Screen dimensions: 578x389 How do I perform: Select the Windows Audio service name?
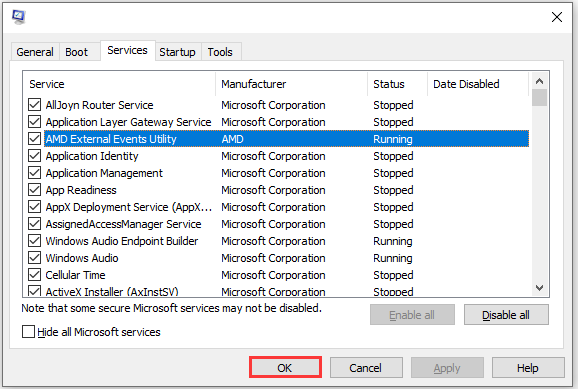[x=82, y=258]
